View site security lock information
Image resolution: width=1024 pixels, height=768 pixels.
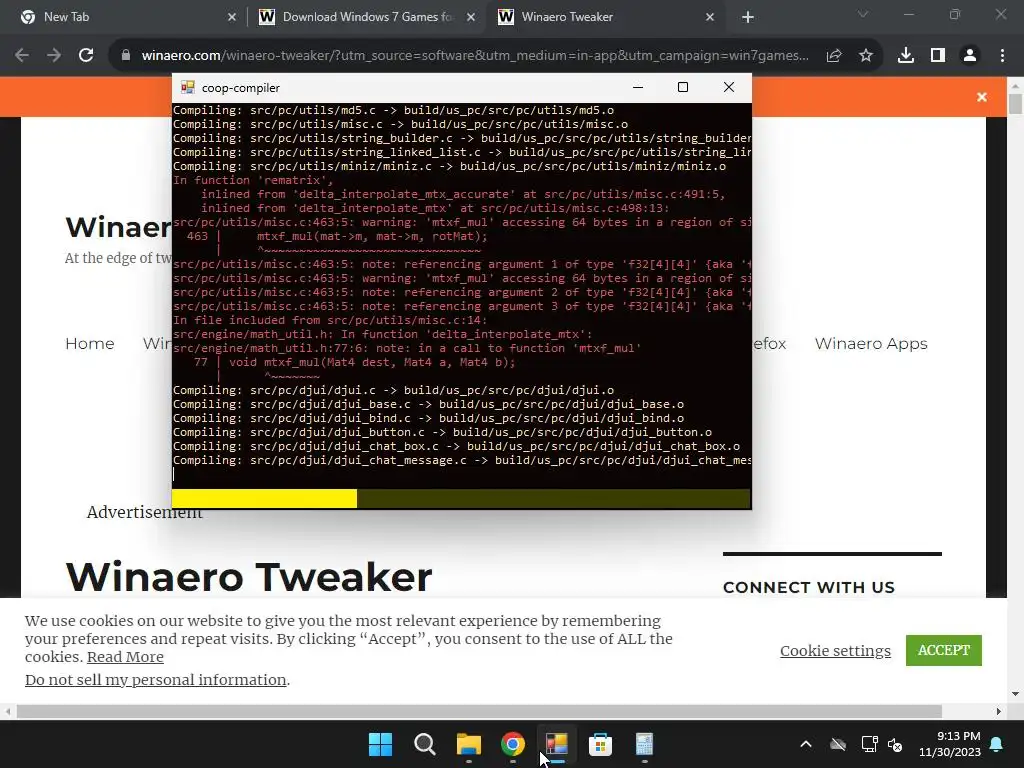(x=126, y=56)
